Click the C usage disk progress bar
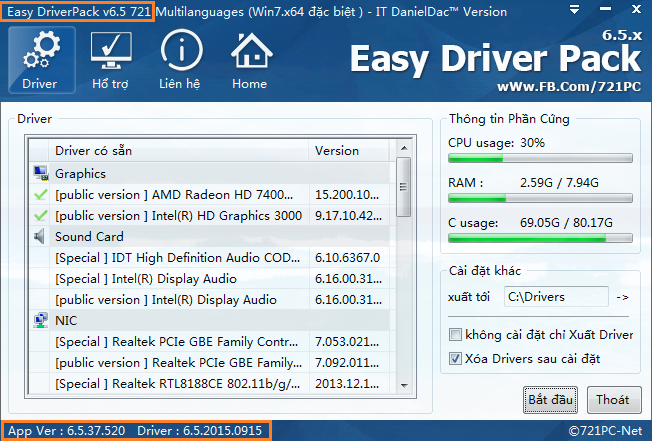This screenshot has width=652, height=441. tap(540, 238)
